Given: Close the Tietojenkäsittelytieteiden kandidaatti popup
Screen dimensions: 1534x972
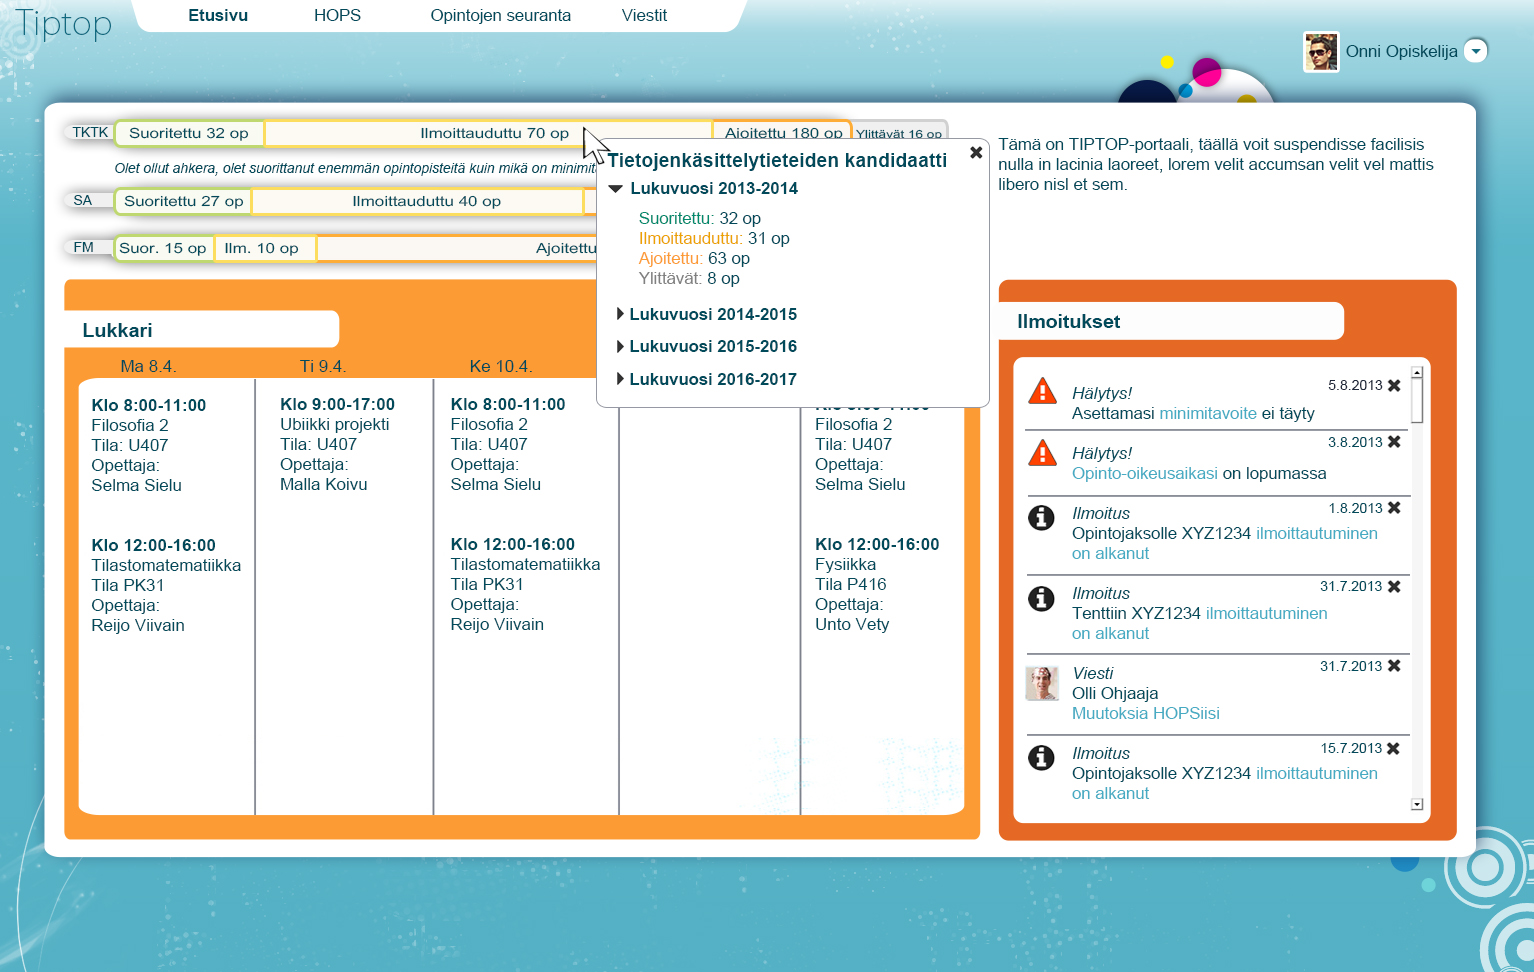Looking at the screenshot, I should point(976,152).
